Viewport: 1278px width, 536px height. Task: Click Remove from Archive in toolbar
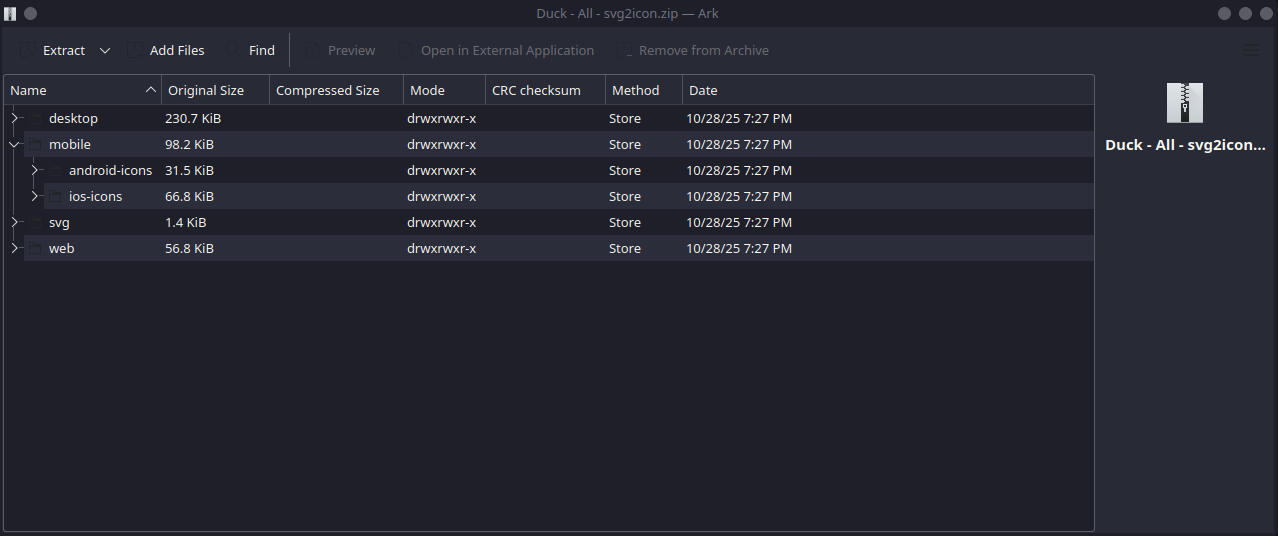694,50
